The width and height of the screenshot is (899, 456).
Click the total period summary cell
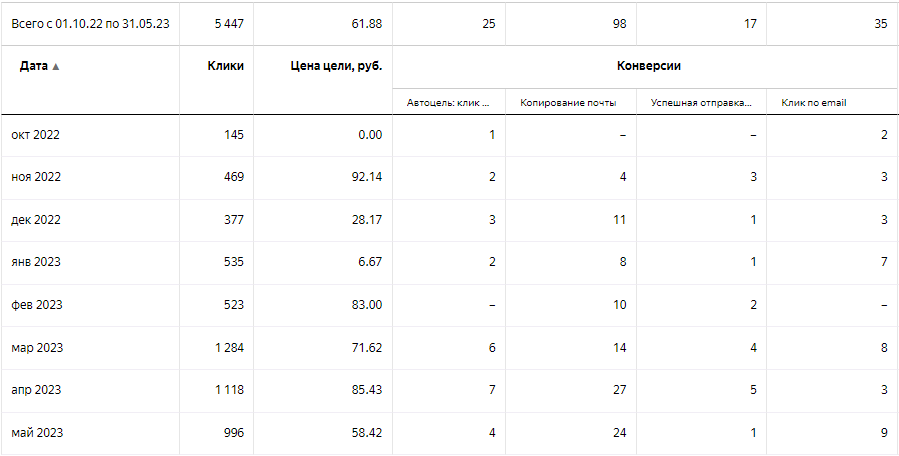90,24
